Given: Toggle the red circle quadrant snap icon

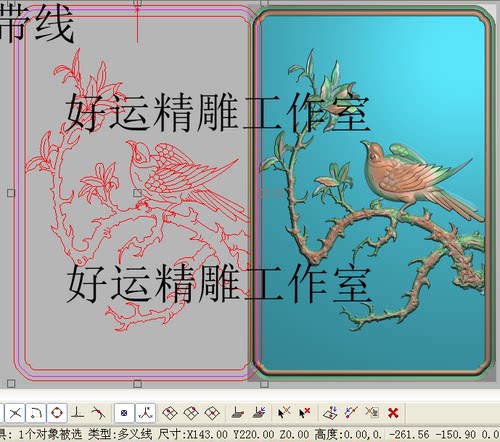Looking at the screenshot, I should tap(57, 413).
